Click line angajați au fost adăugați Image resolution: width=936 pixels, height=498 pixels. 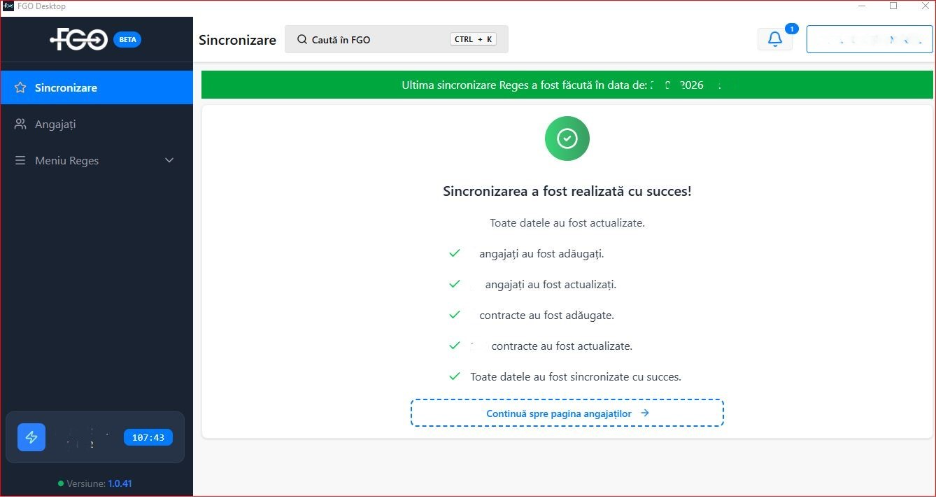[541, 254]
